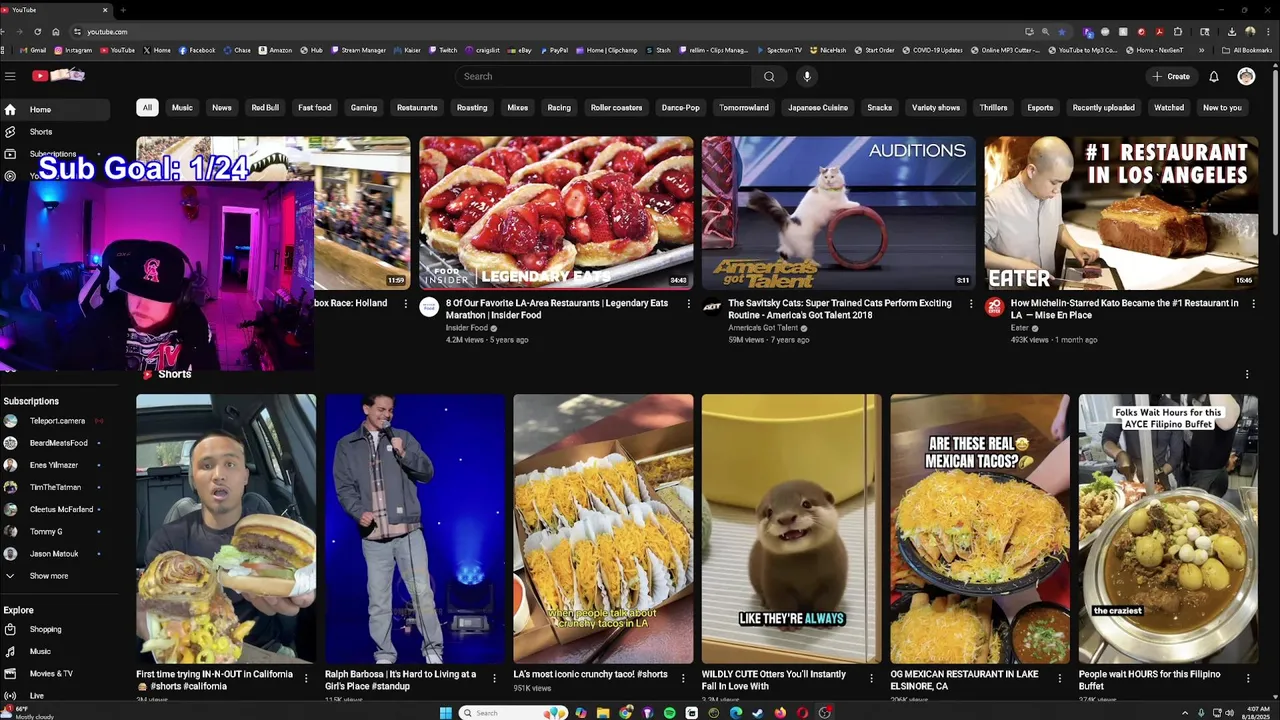Expand the All Bookmarks folder
This screenshot has width=1280, height=720.
click(x=1247, y=50)
